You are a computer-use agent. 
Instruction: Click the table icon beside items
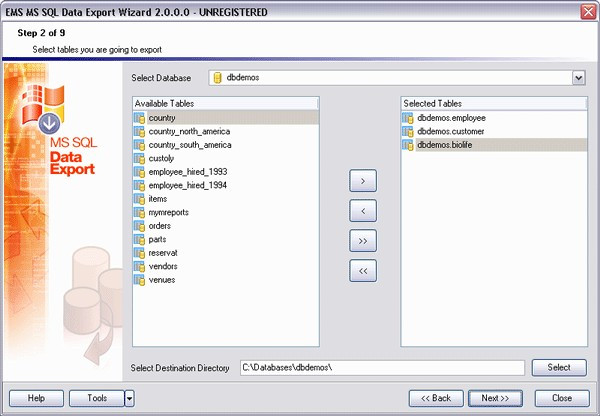[140, 199]
